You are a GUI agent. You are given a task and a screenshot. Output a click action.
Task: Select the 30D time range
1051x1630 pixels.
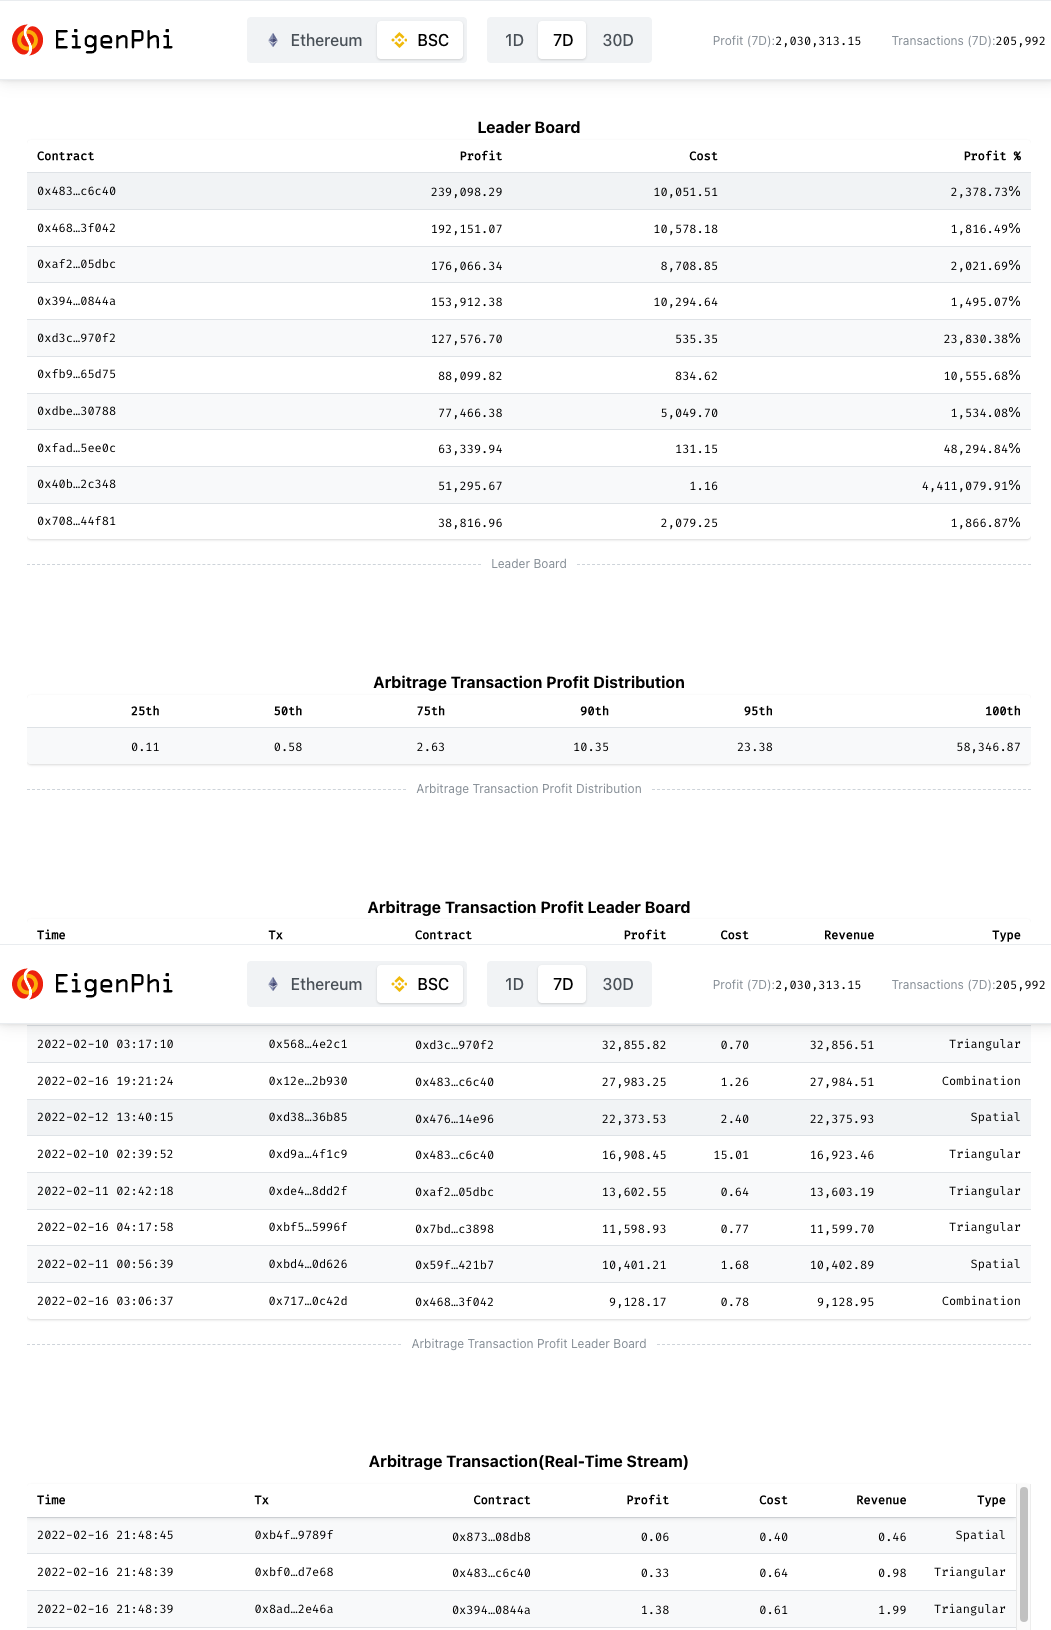tap(617, 40)
